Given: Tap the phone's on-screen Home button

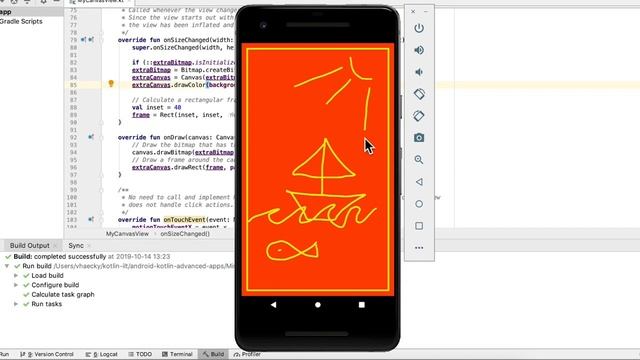Looking at the screenshot, I should click(x=318, y=304).
